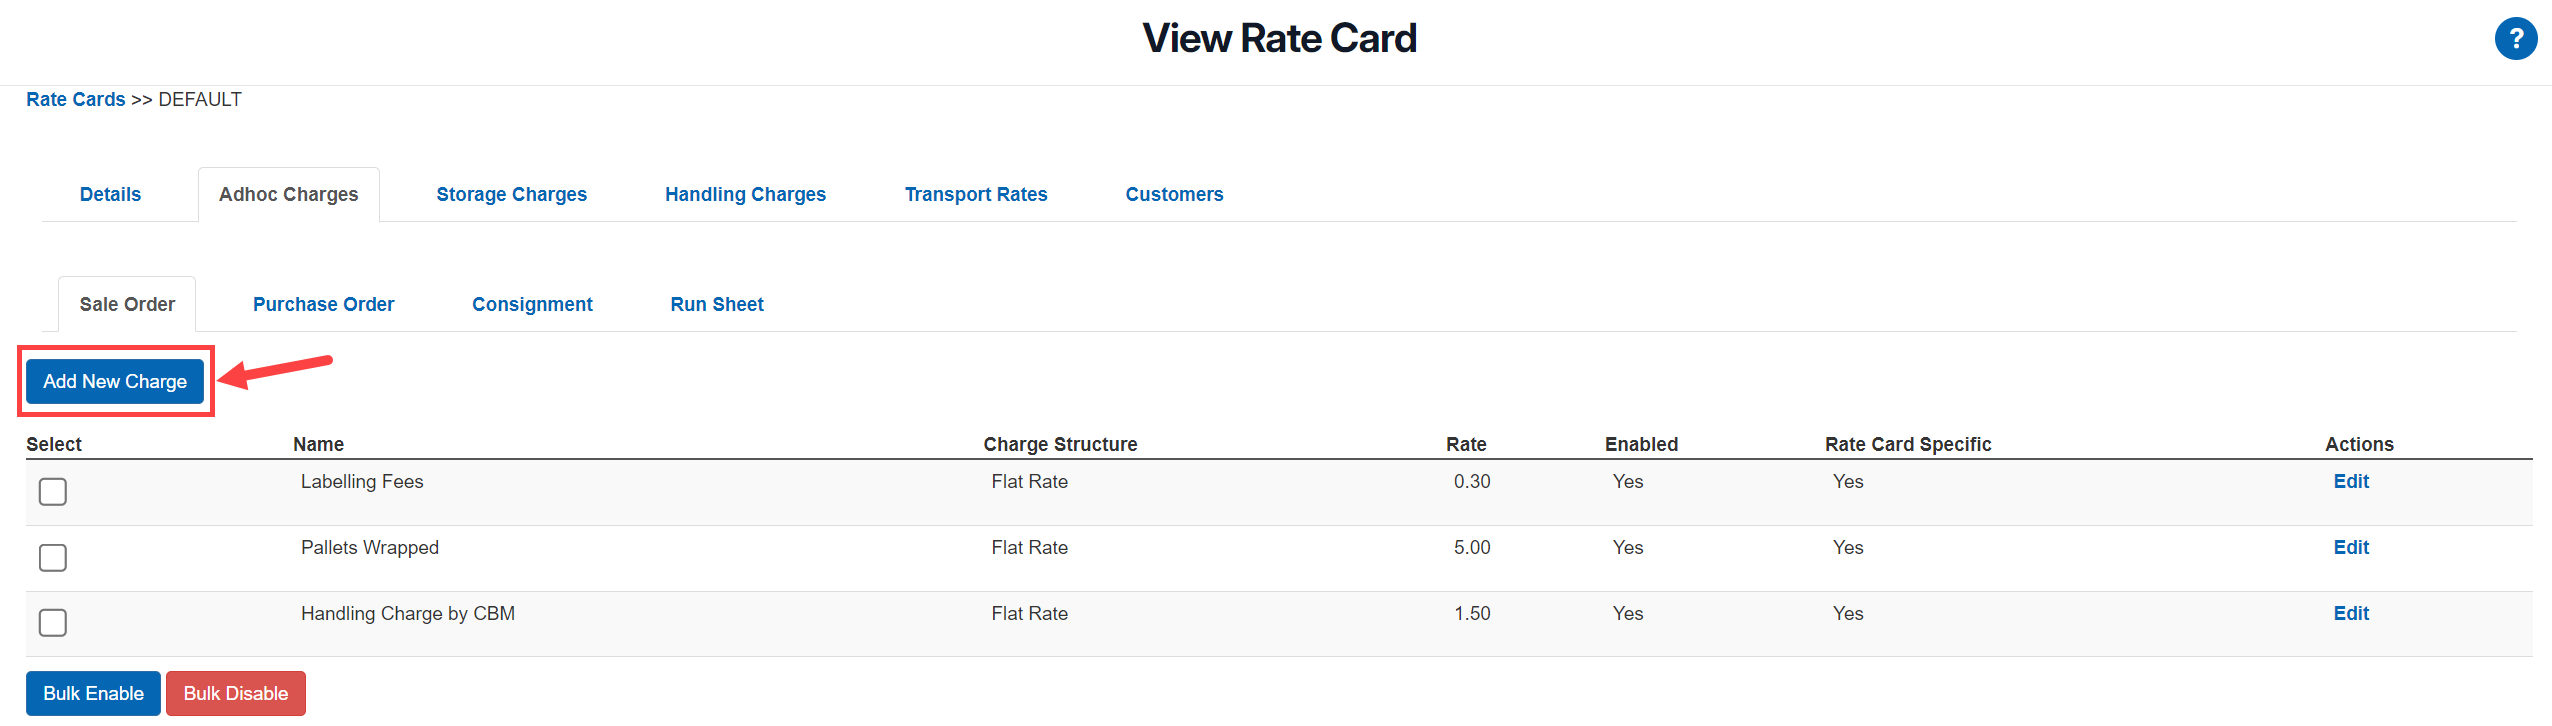This screenshot has height=726, width=2552.
Task: Click the Bulk Disable button
Action: [x=235, y=693]
